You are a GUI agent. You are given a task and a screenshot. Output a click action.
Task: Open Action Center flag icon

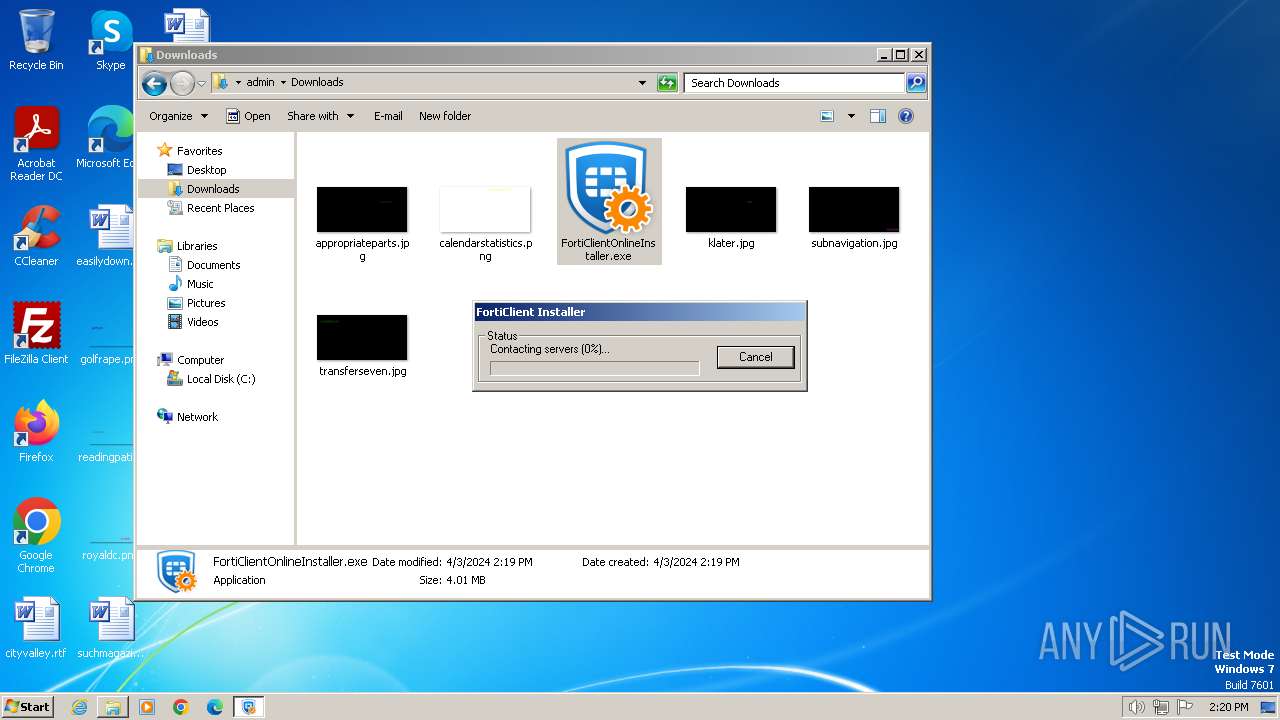[x=1185, y=707]
